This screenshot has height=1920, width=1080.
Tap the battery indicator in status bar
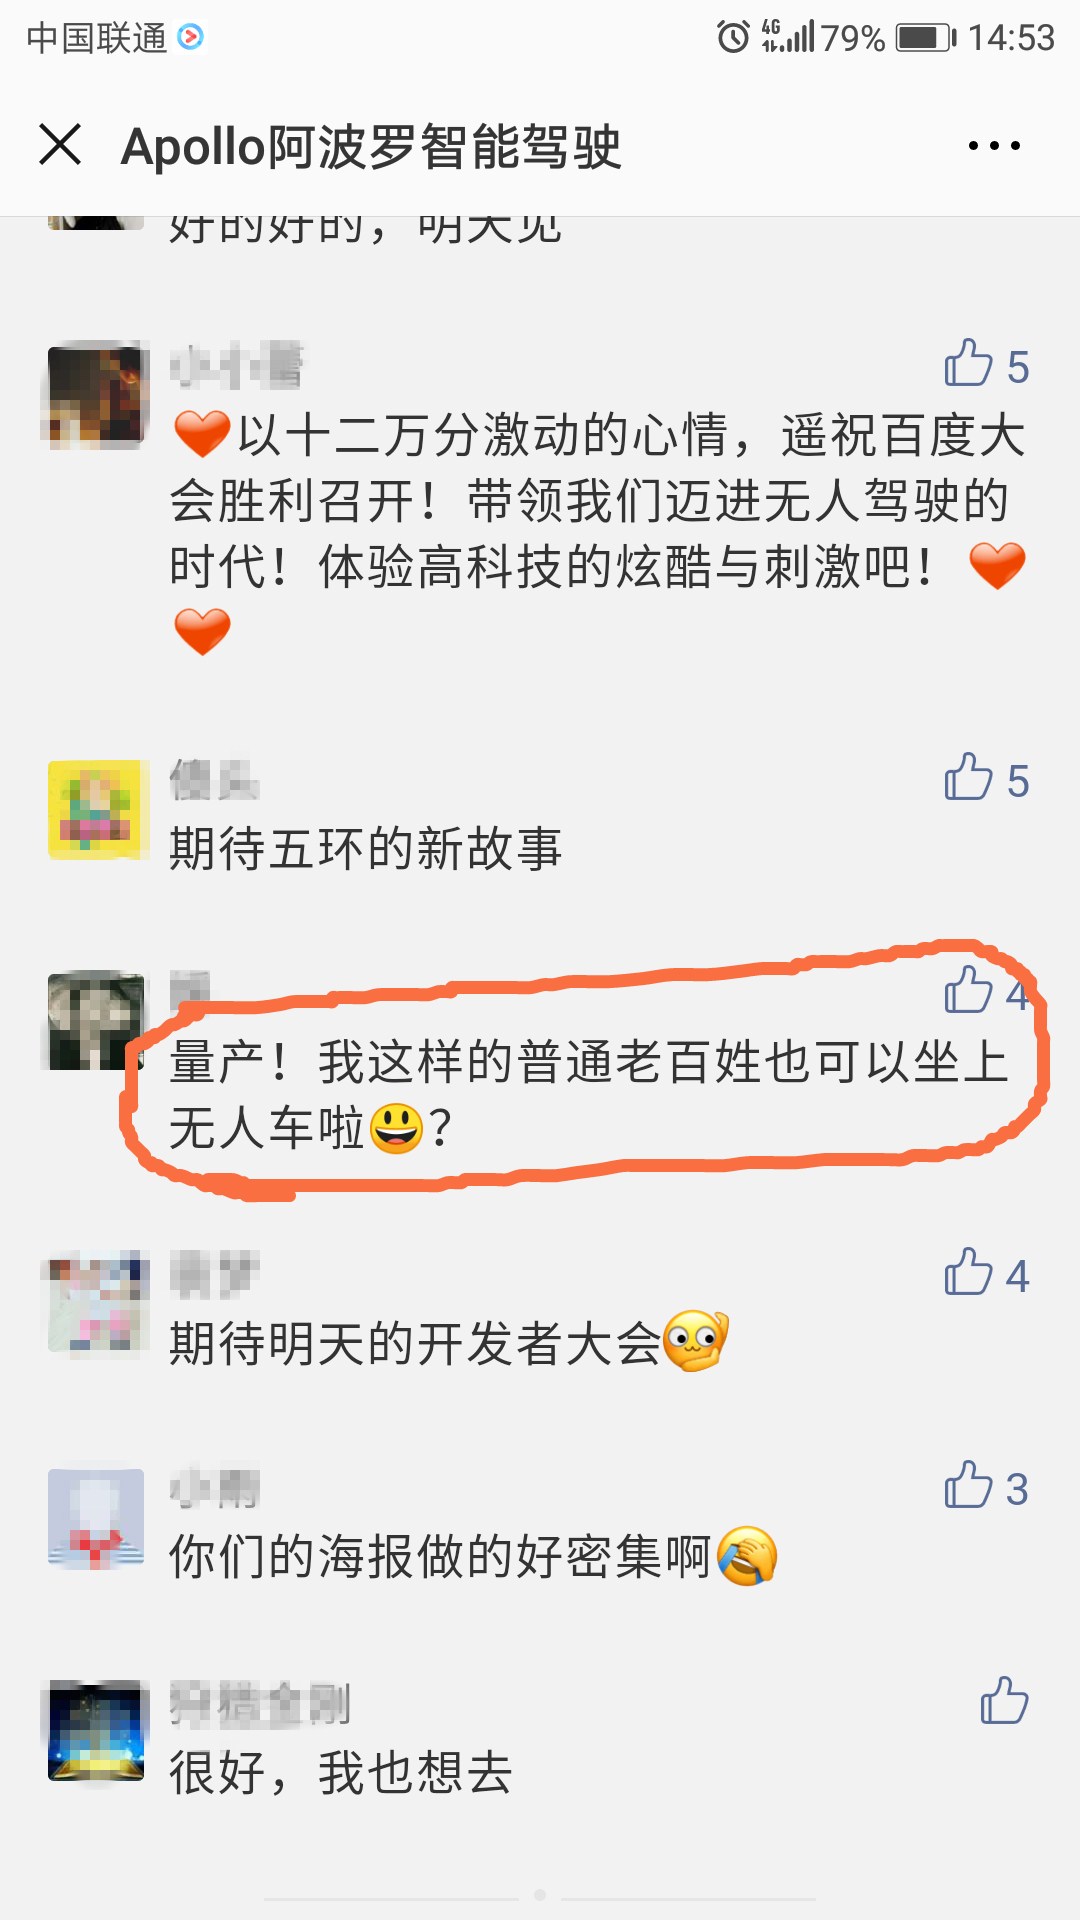pyautogui.click(x=926, y=38)
